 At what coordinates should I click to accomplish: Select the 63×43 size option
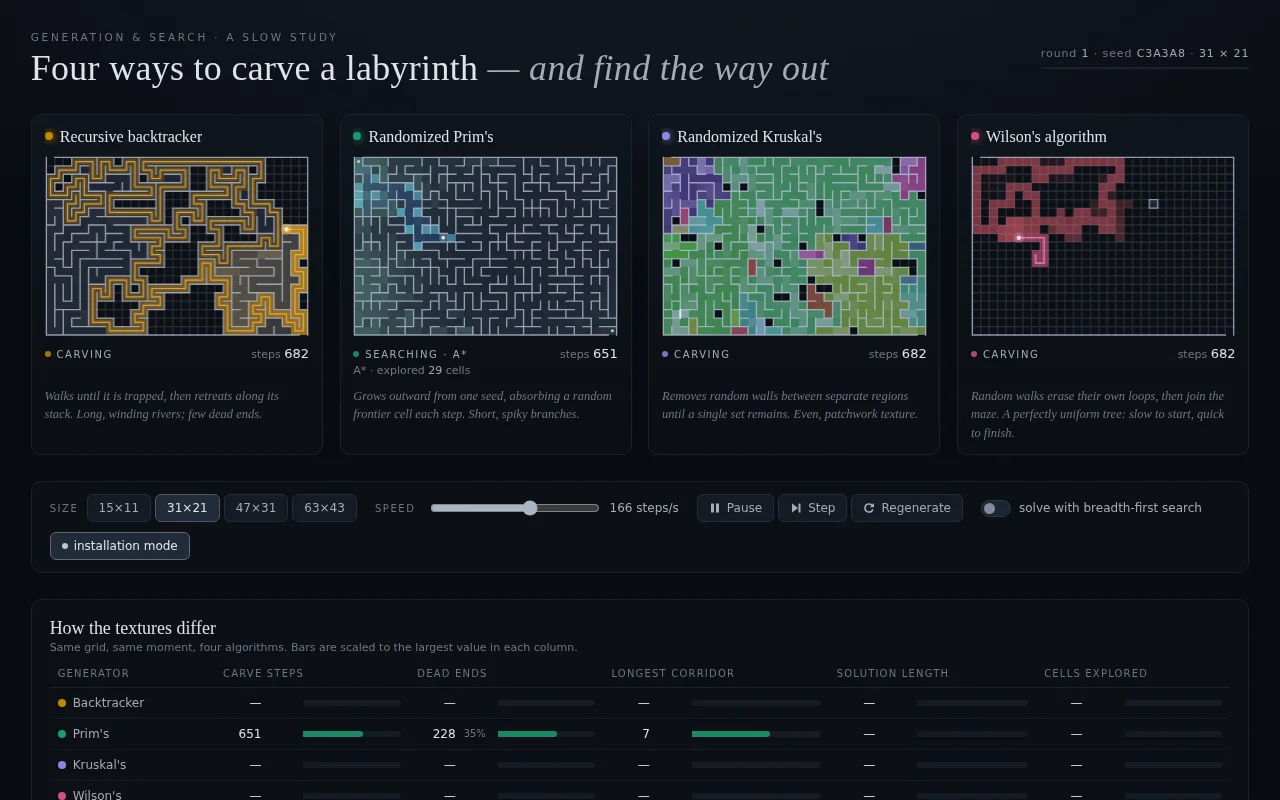pos(324,508)
